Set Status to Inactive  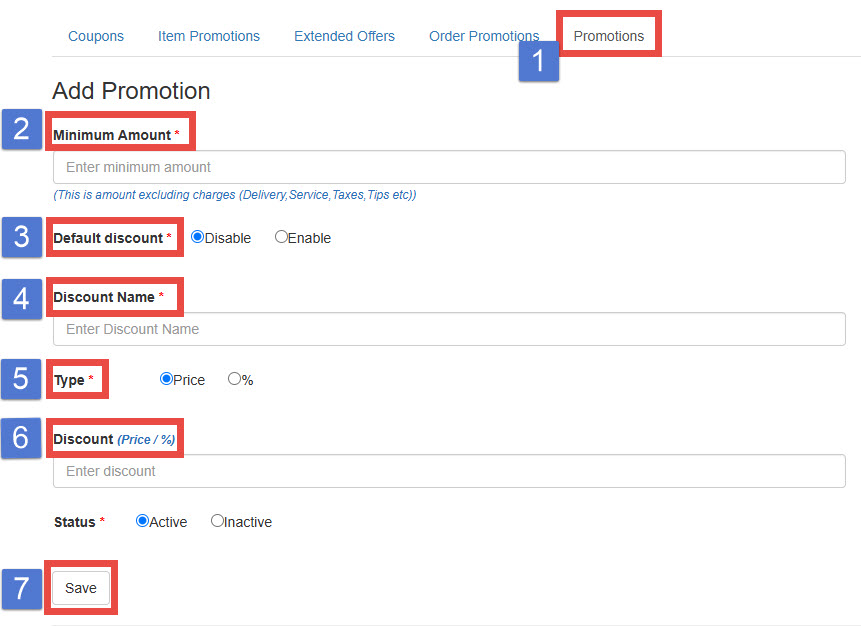click(217, 521)
